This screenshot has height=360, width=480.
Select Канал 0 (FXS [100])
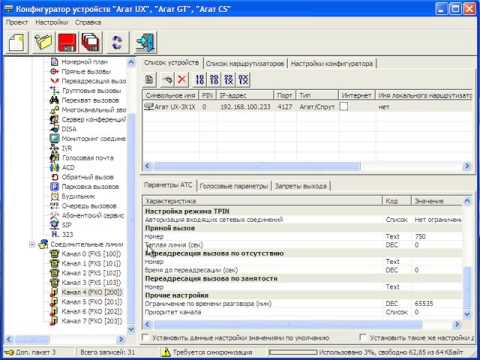point(91,254)
